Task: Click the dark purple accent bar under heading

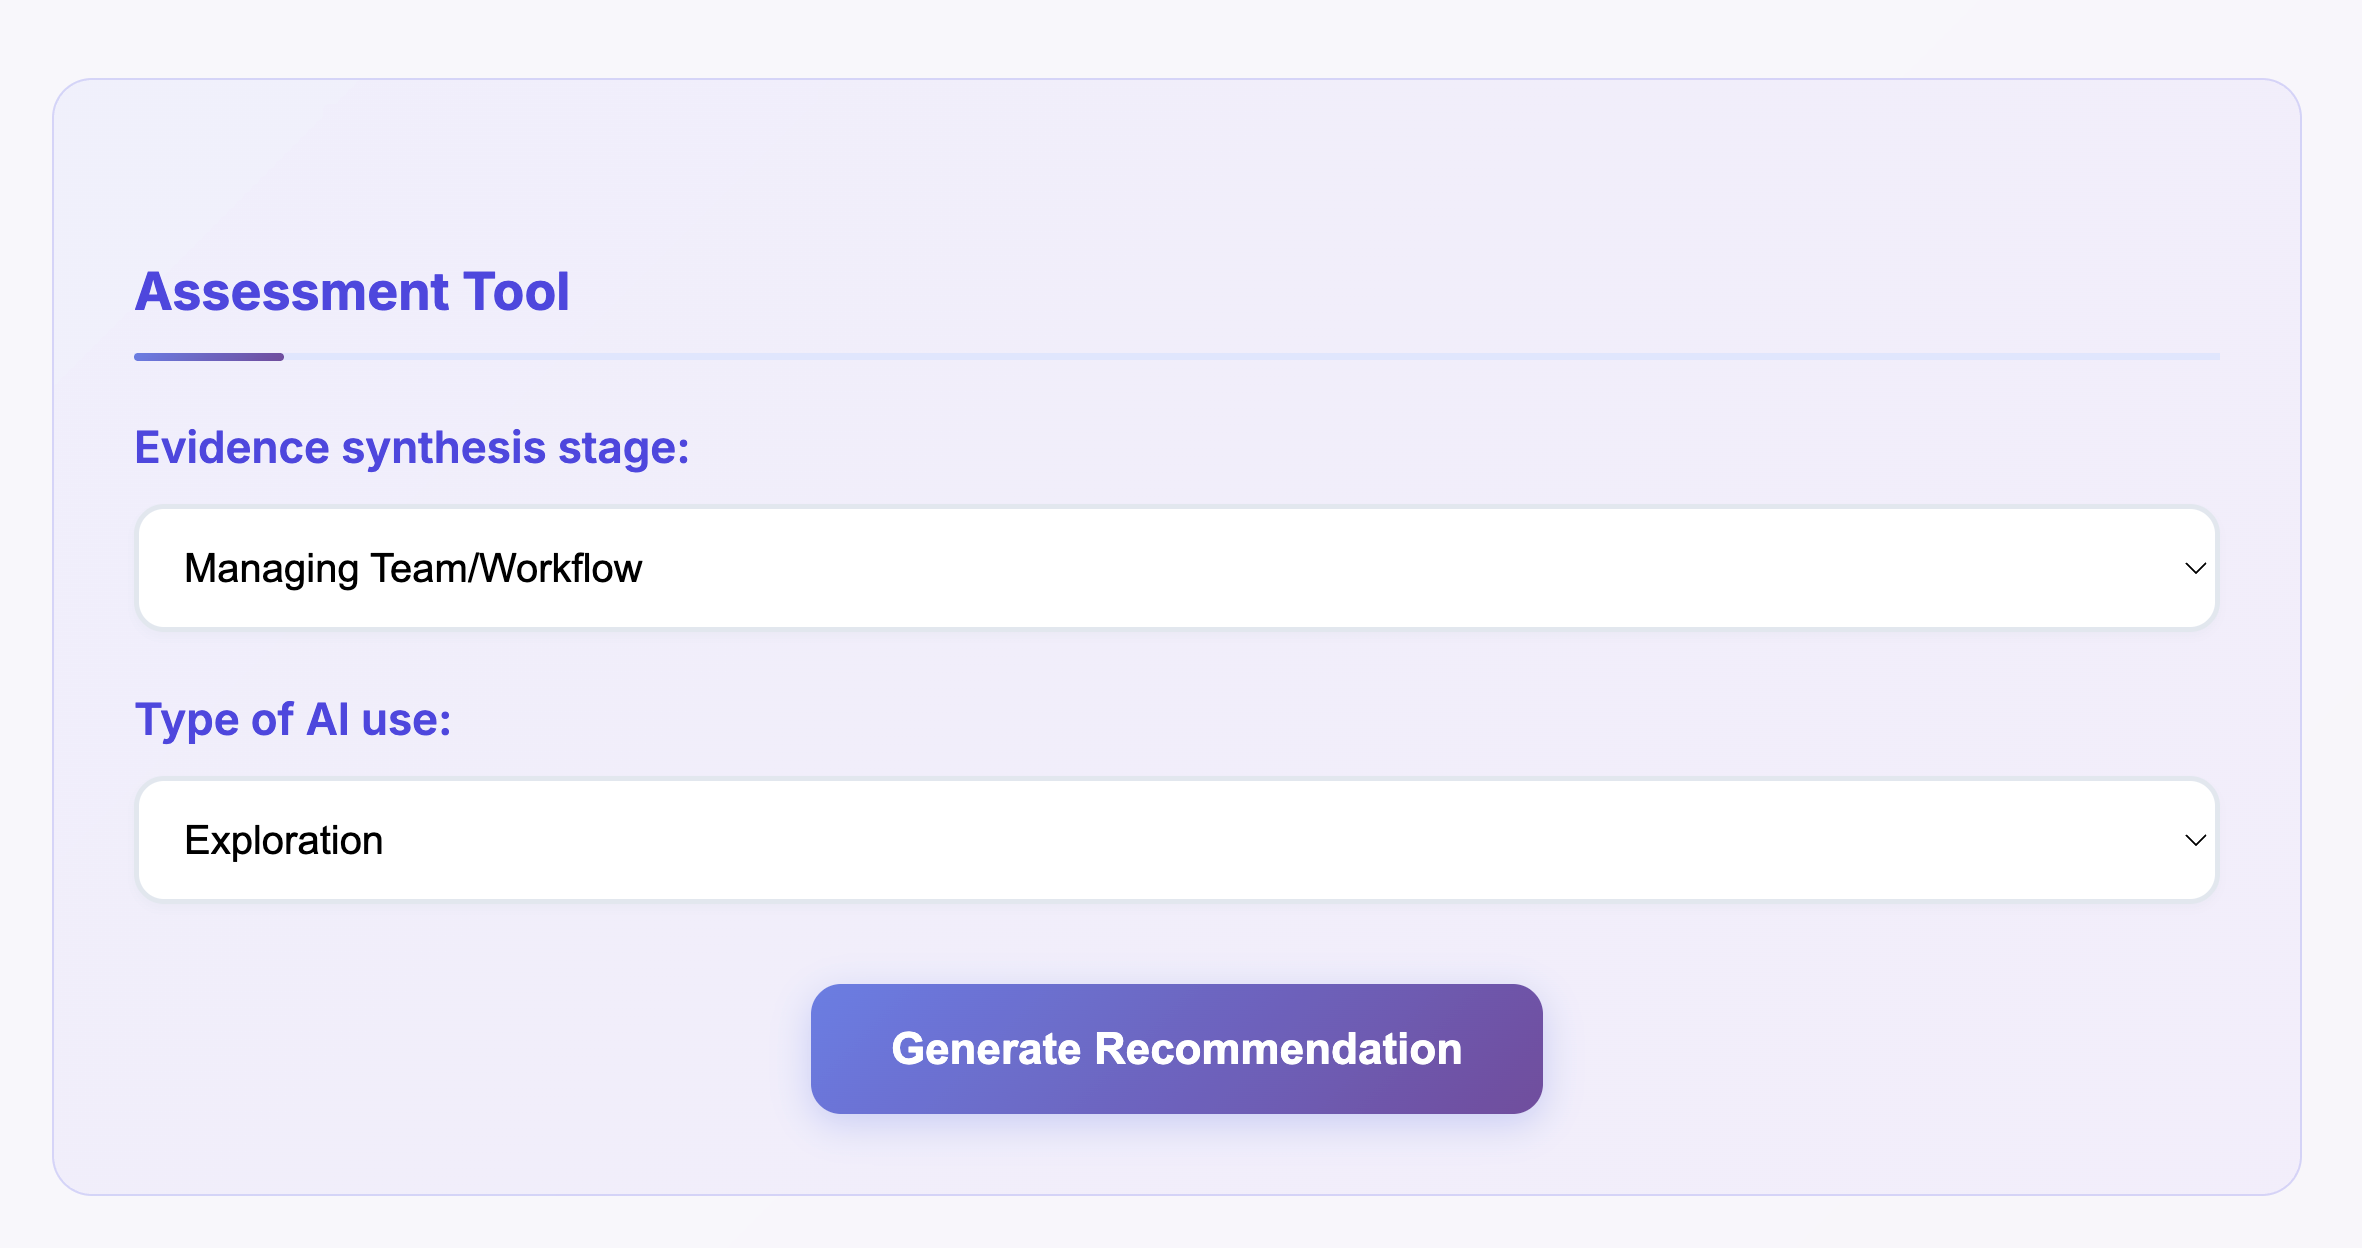Action: [209, 357]
